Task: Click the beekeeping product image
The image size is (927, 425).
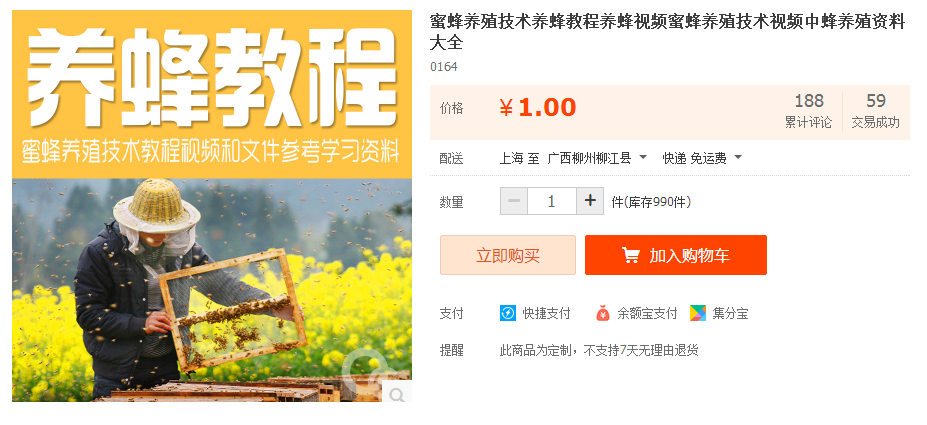Action: point(212,206)
